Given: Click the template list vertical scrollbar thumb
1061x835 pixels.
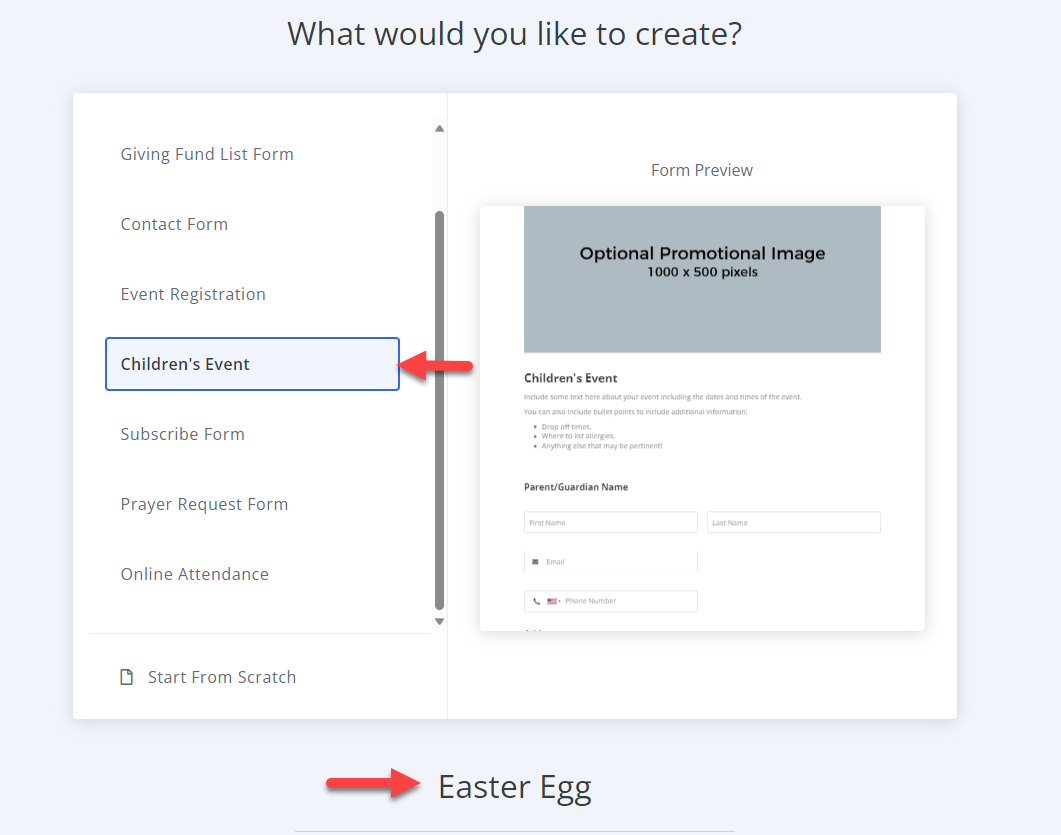Looking at the screenshot, I should pyautogui.click(x=439, y=411).
